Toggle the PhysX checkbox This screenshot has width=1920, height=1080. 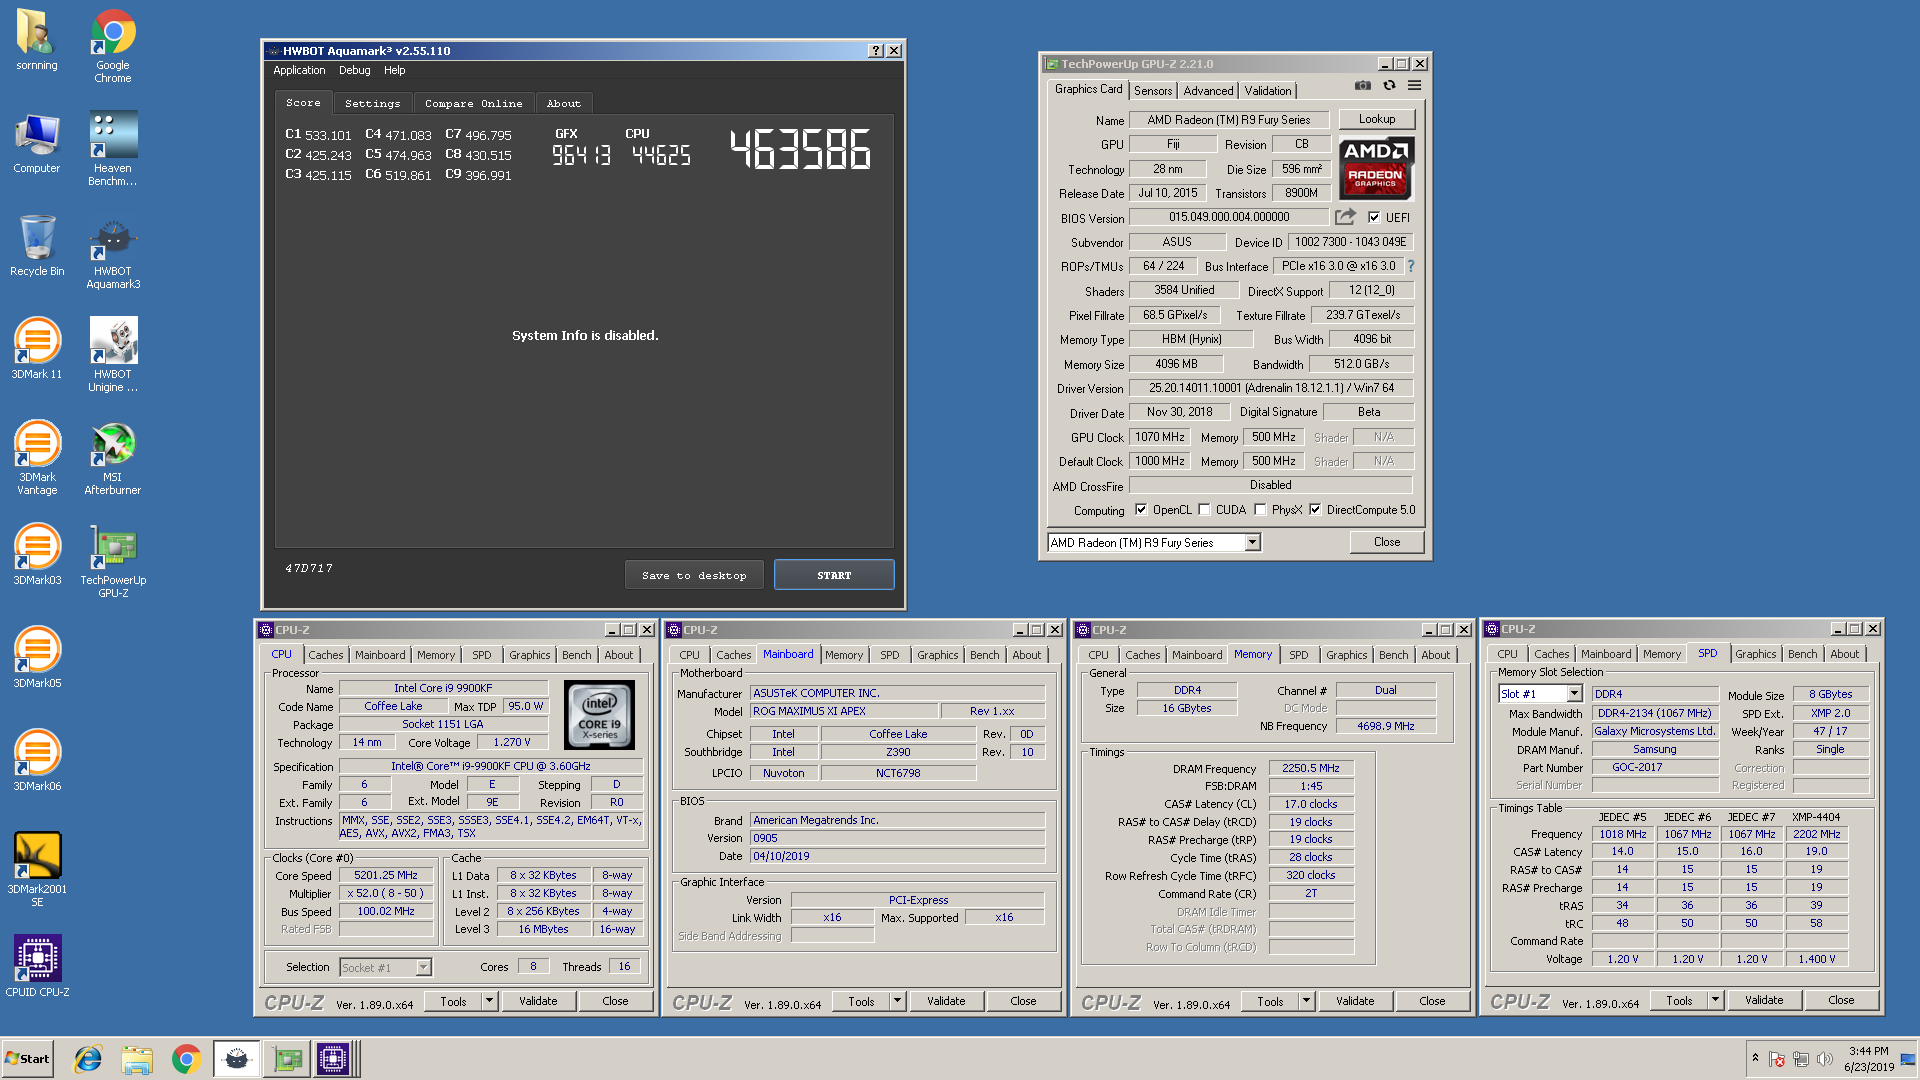pyautogui.click(x=1260, y=510)
